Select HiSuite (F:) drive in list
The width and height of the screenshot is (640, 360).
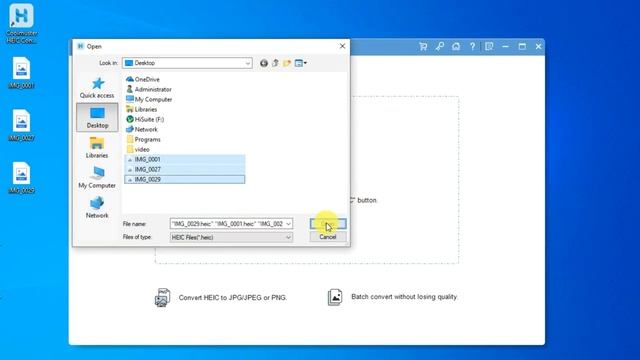145,119
